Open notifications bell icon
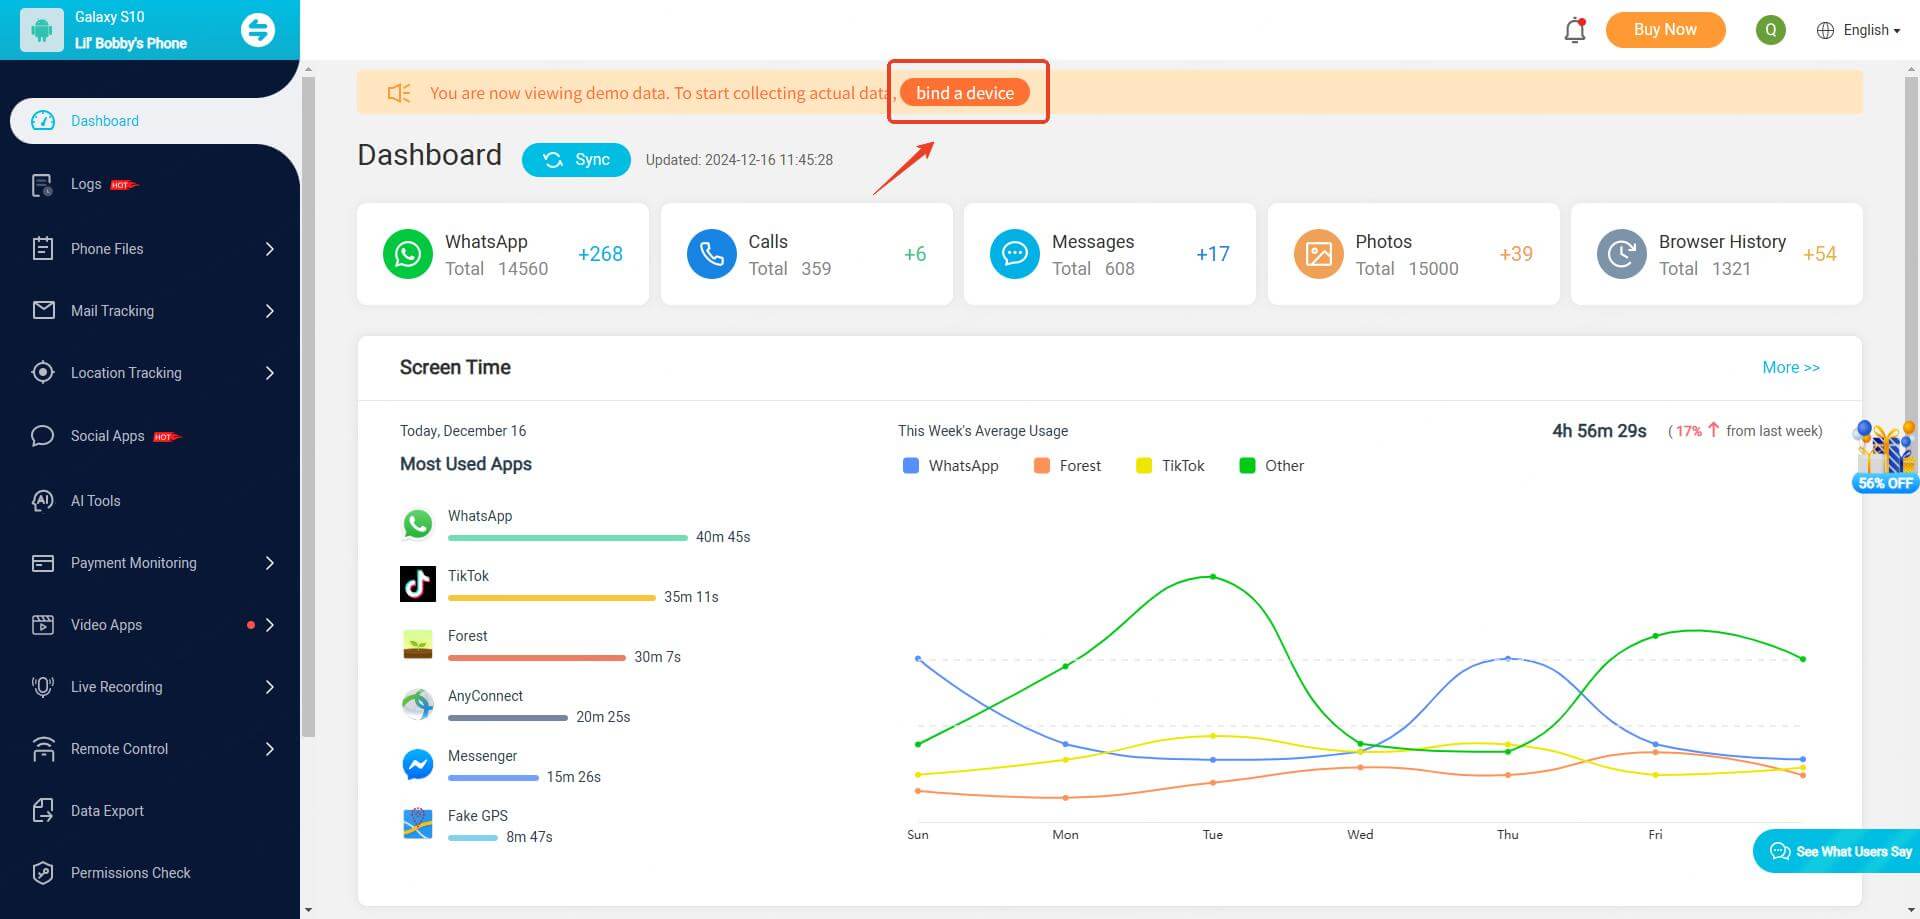1920x919 pixels. [x=1575, y=30]
